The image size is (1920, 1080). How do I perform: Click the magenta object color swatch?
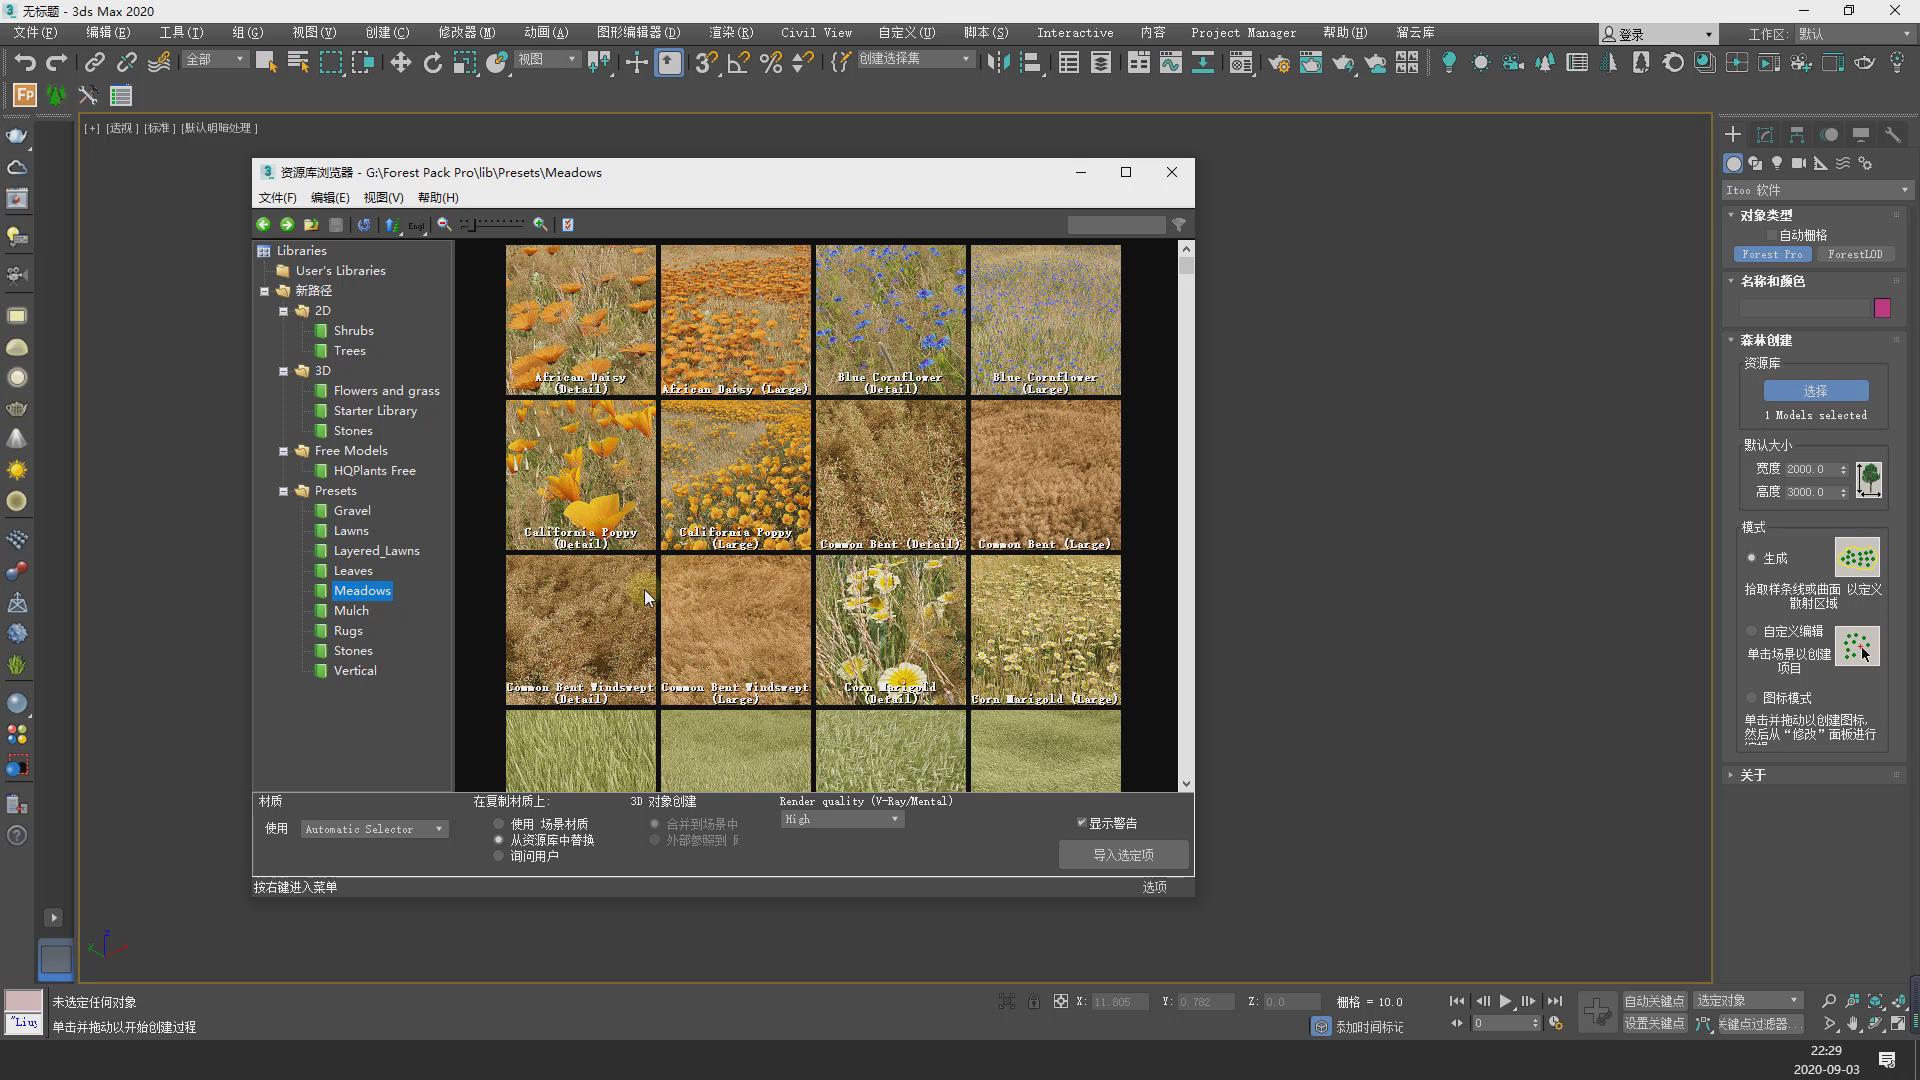click(1882, 308)
